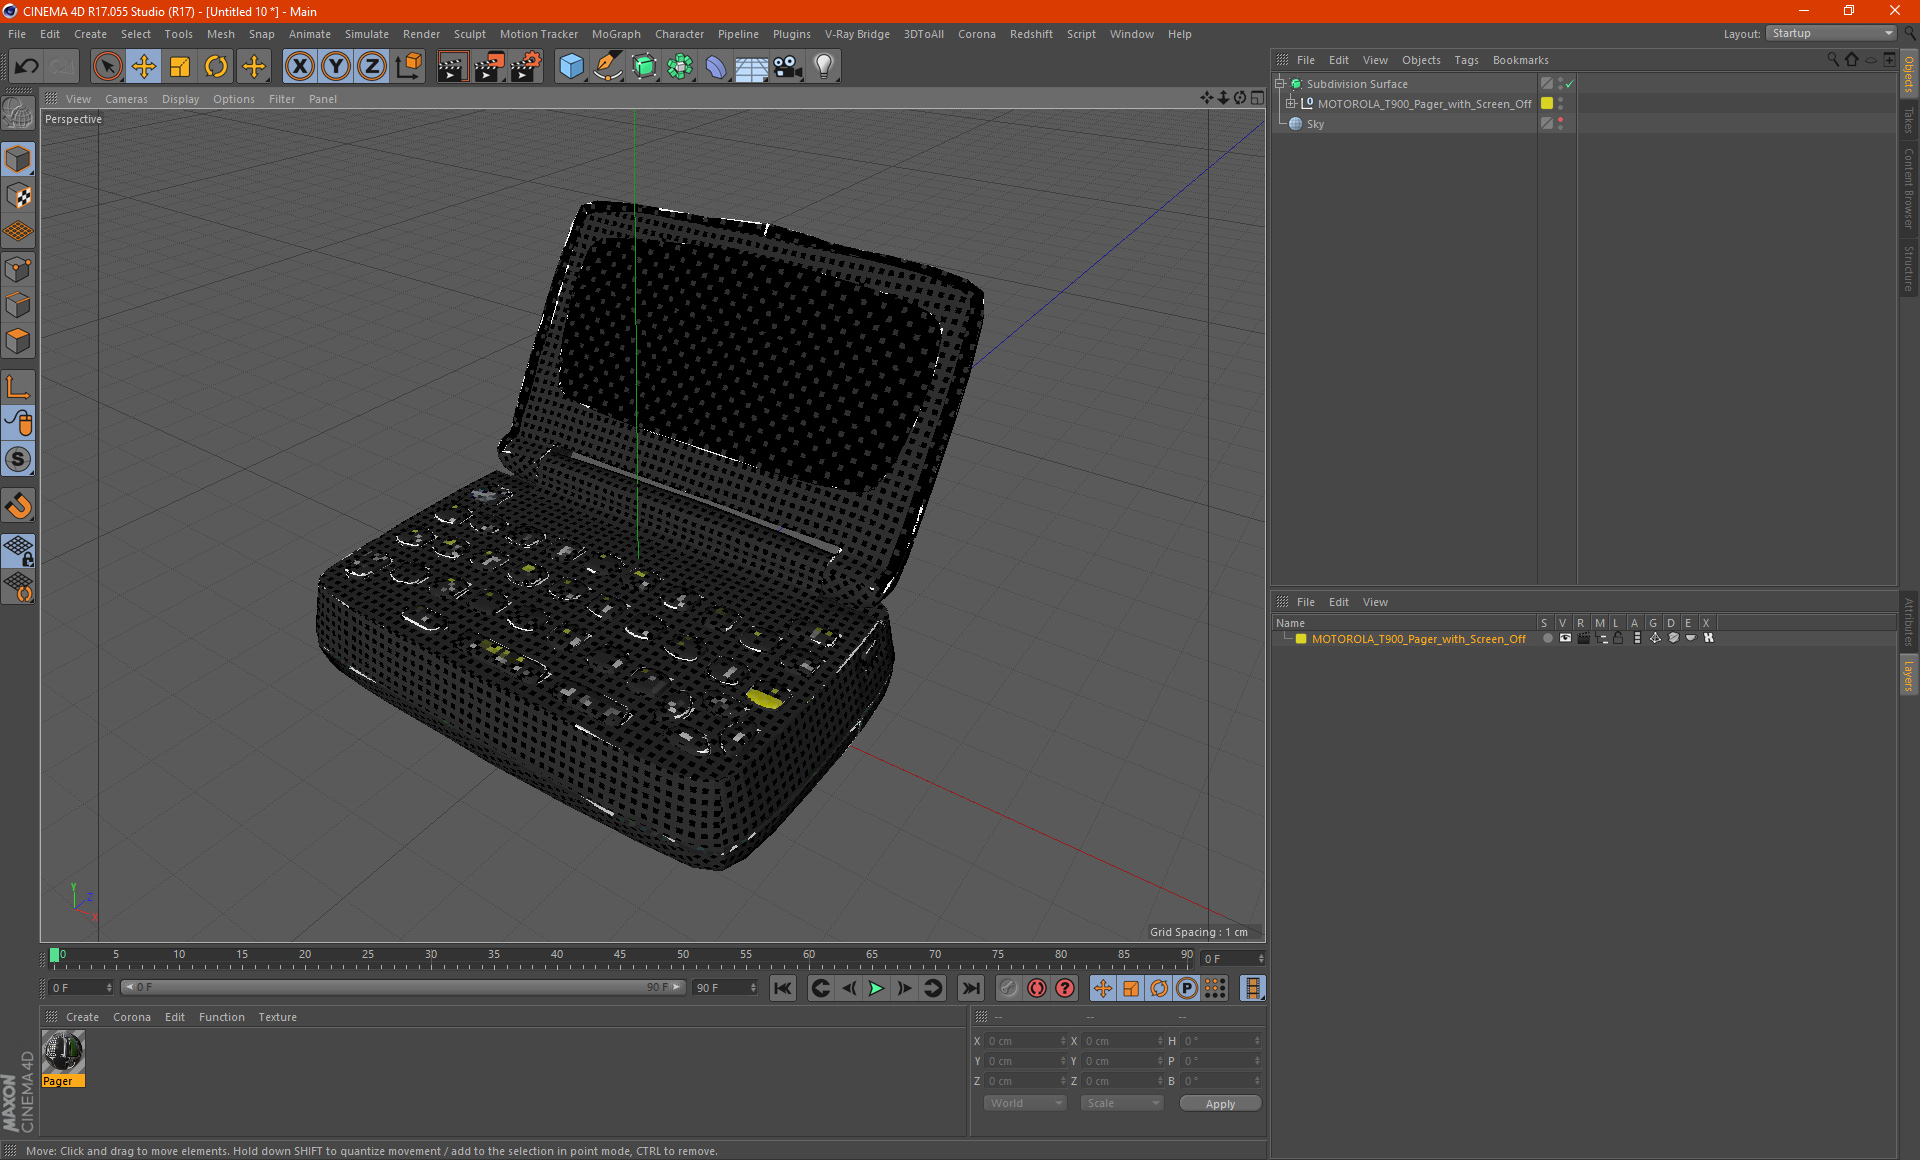1920x1160 pixels.
Task: Open the Array modeling objects icon
Action: [x=680, y=67]
